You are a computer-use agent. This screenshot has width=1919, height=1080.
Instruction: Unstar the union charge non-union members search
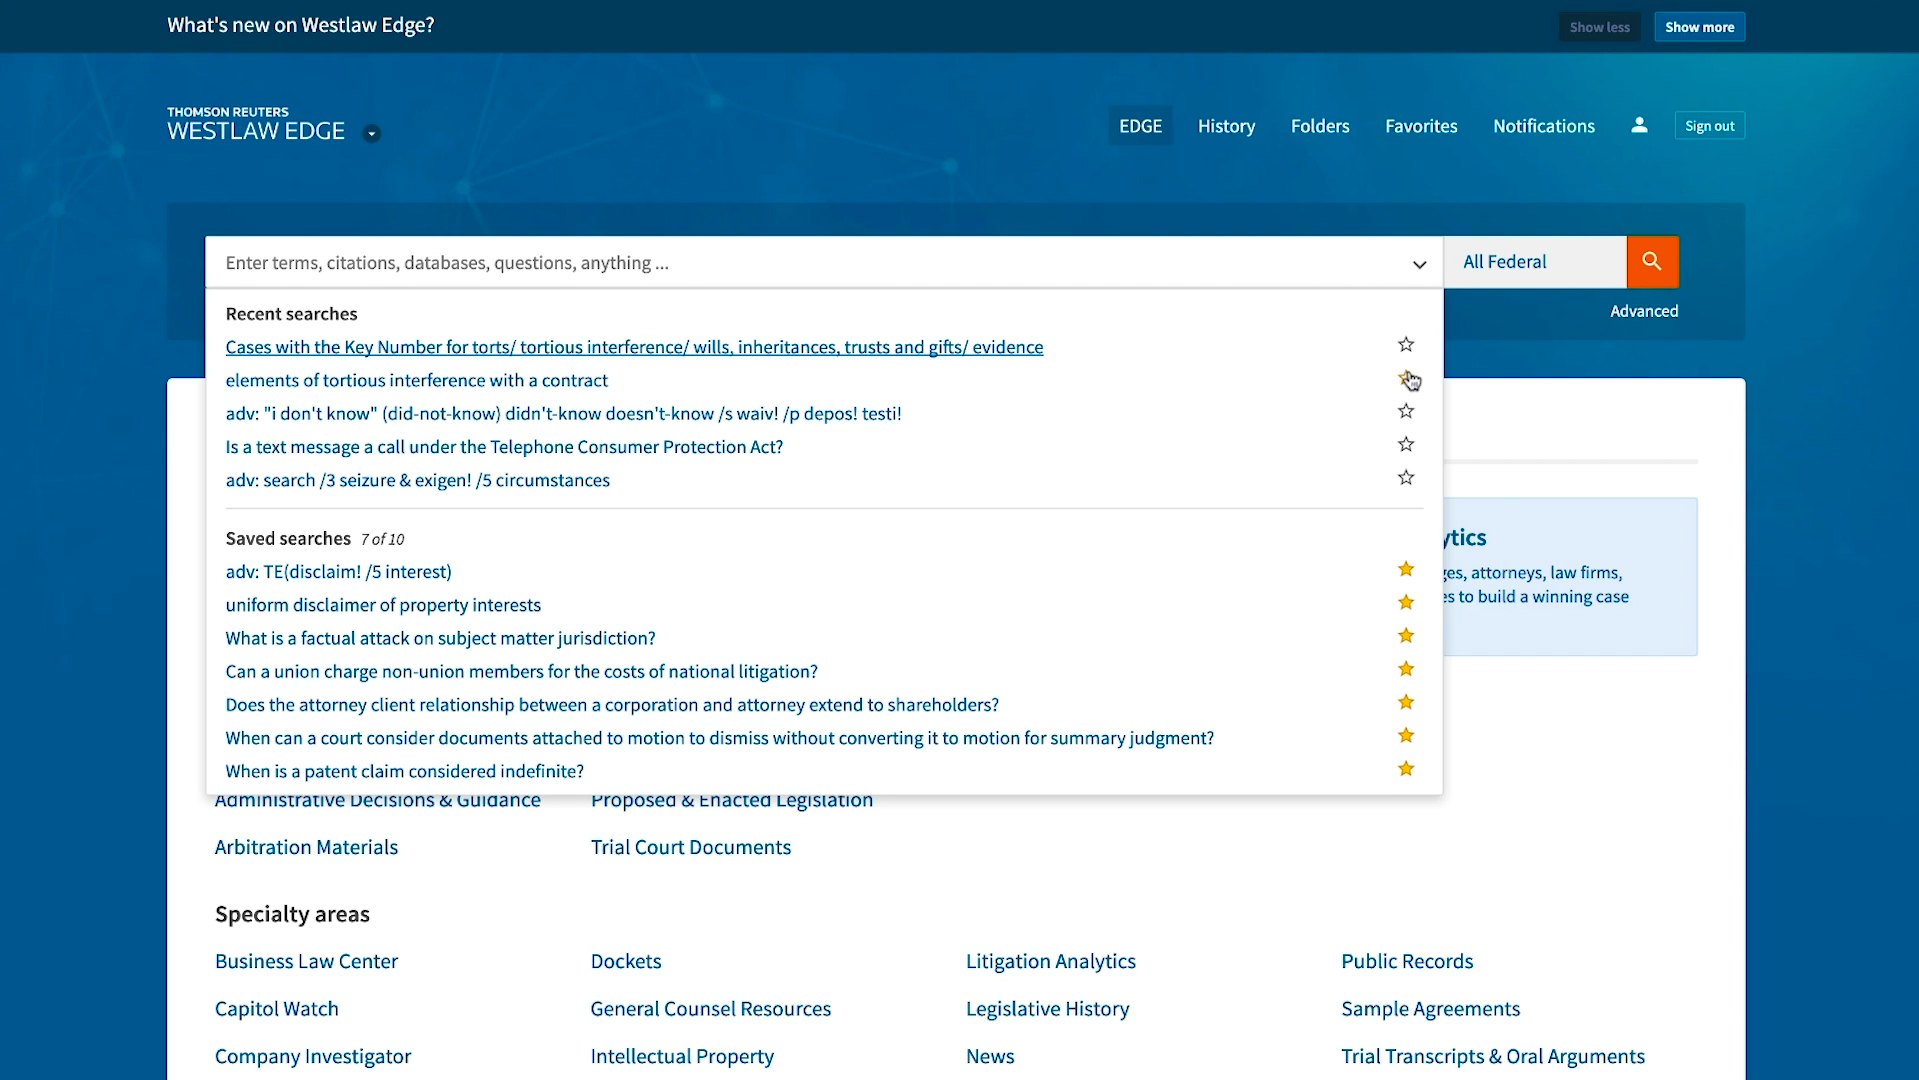click(1406, 669)
